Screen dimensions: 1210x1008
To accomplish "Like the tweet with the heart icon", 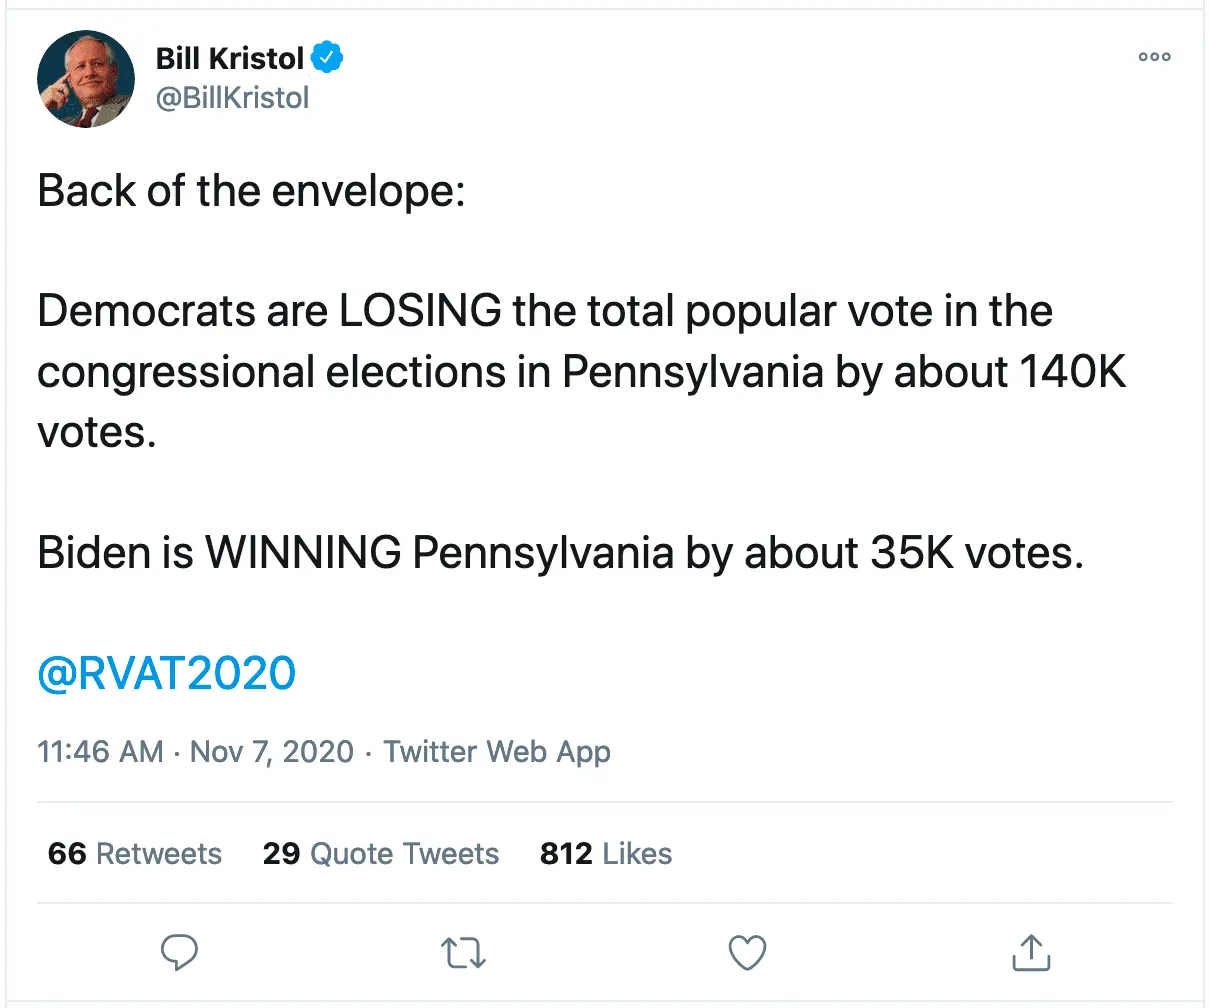I will point(747,953).
